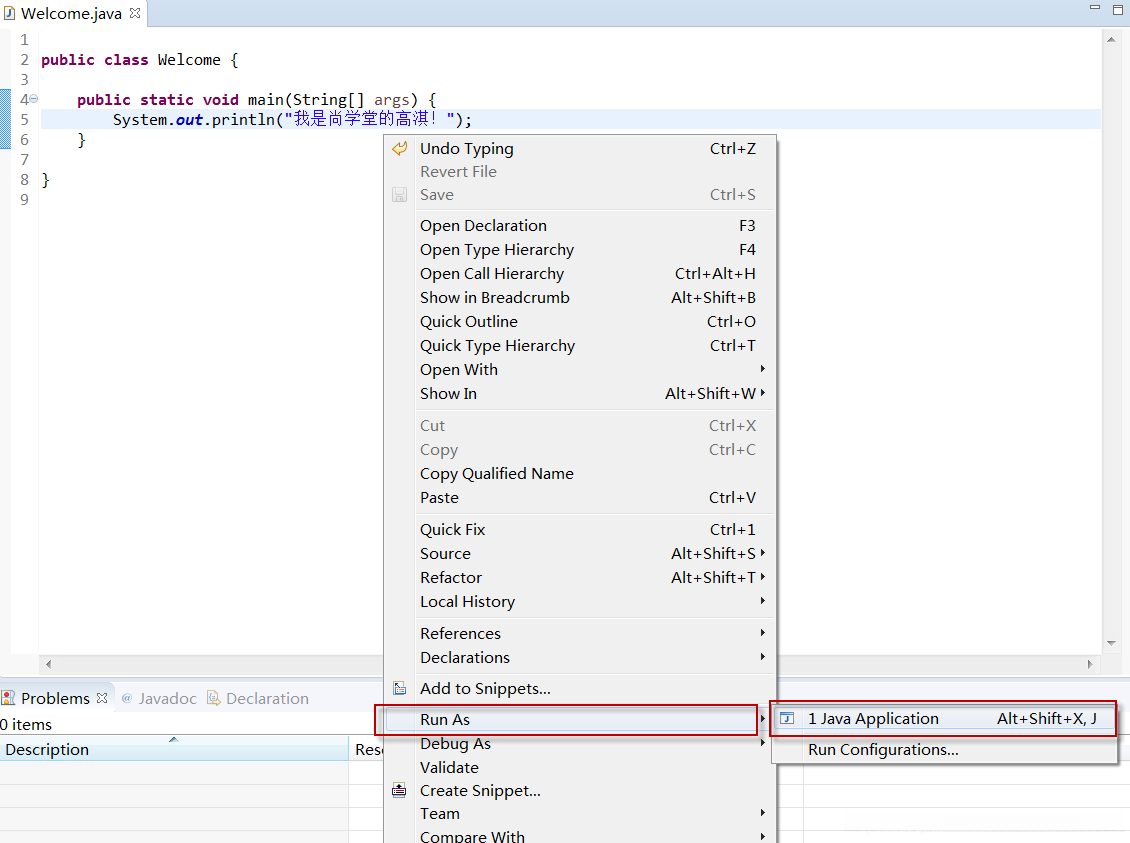Select Quick Fix from context menu

pos(452,530)
